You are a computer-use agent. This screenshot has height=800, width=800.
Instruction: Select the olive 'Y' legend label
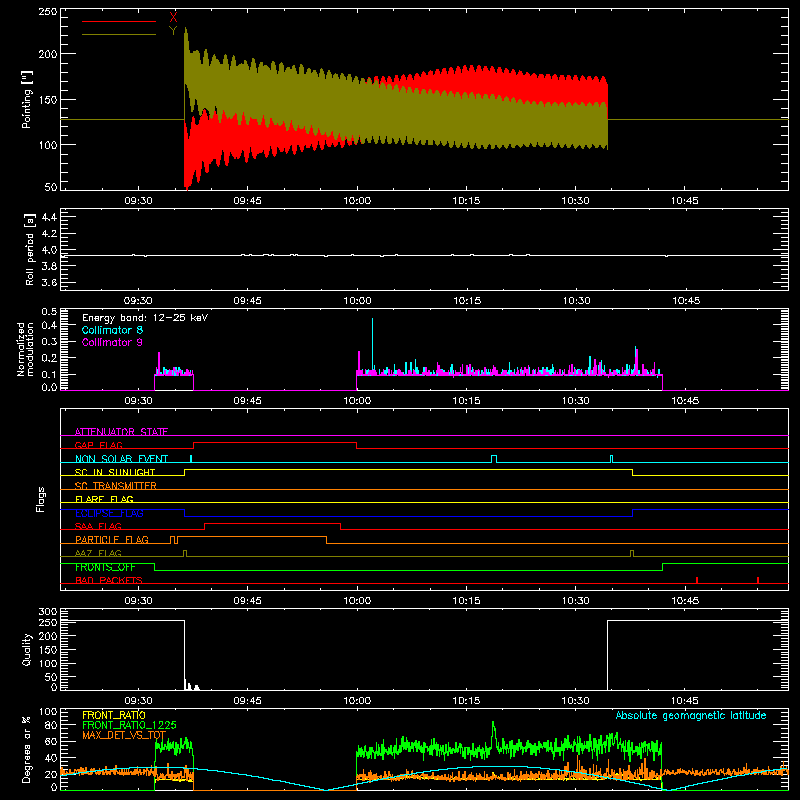(x=173, y=31)
